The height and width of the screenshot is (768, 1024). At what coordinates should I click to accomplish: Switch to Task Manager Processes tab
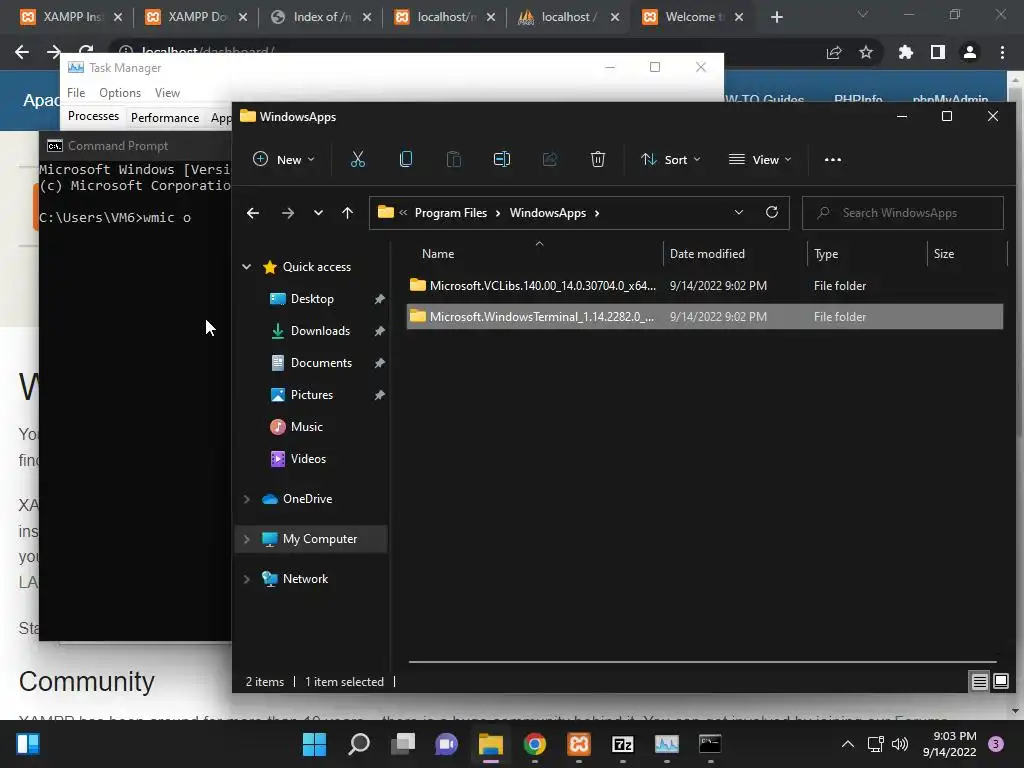click(x=93, y=116)
